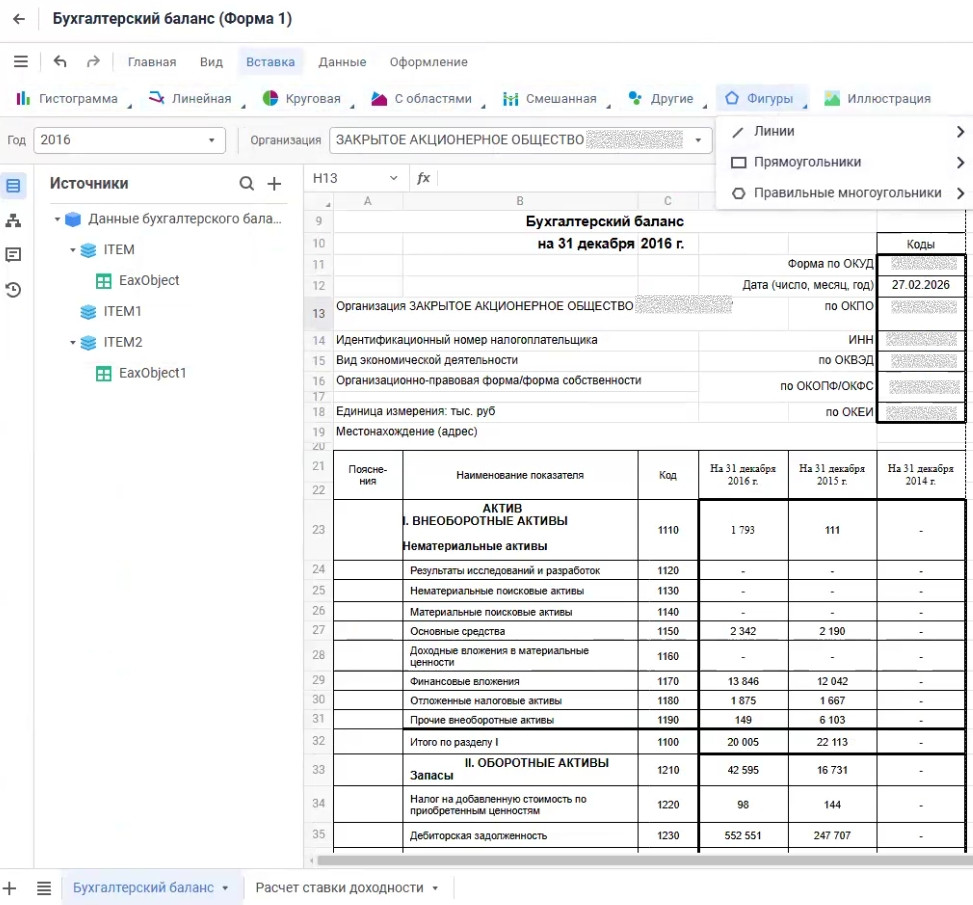This screenshot has height=905, width=973.
Task: Select the date cell 27.02.2026
Action: click(921, 285)
